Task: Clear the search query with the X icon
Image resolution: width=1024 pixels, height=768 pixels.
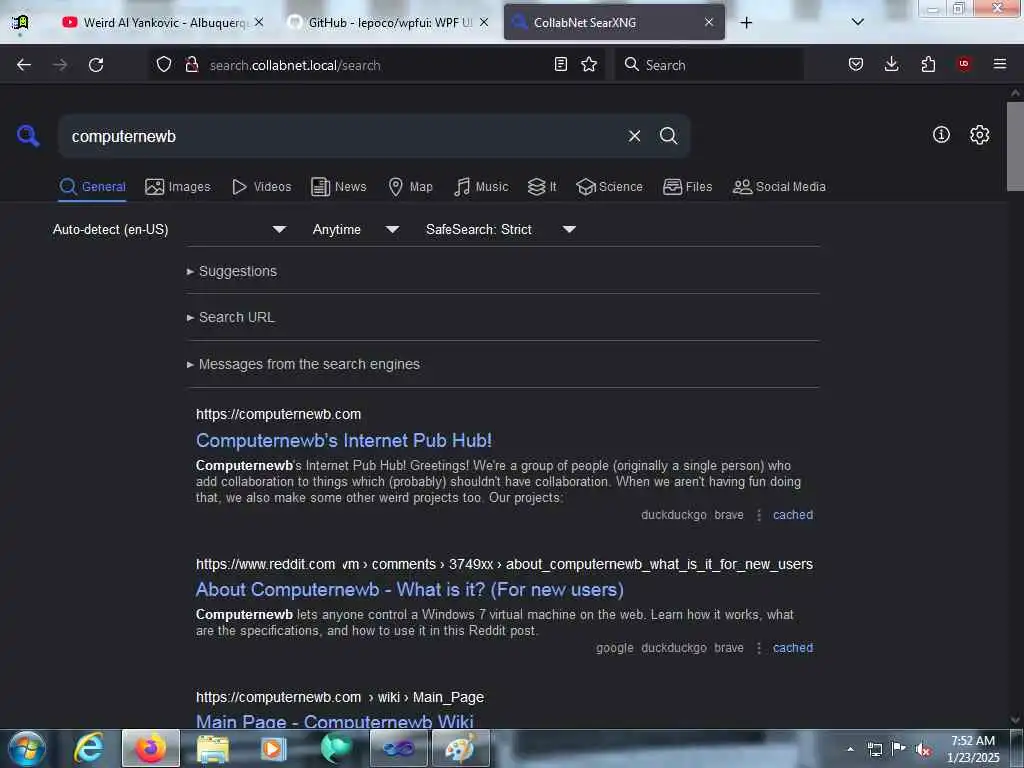Action: [634, 136]
